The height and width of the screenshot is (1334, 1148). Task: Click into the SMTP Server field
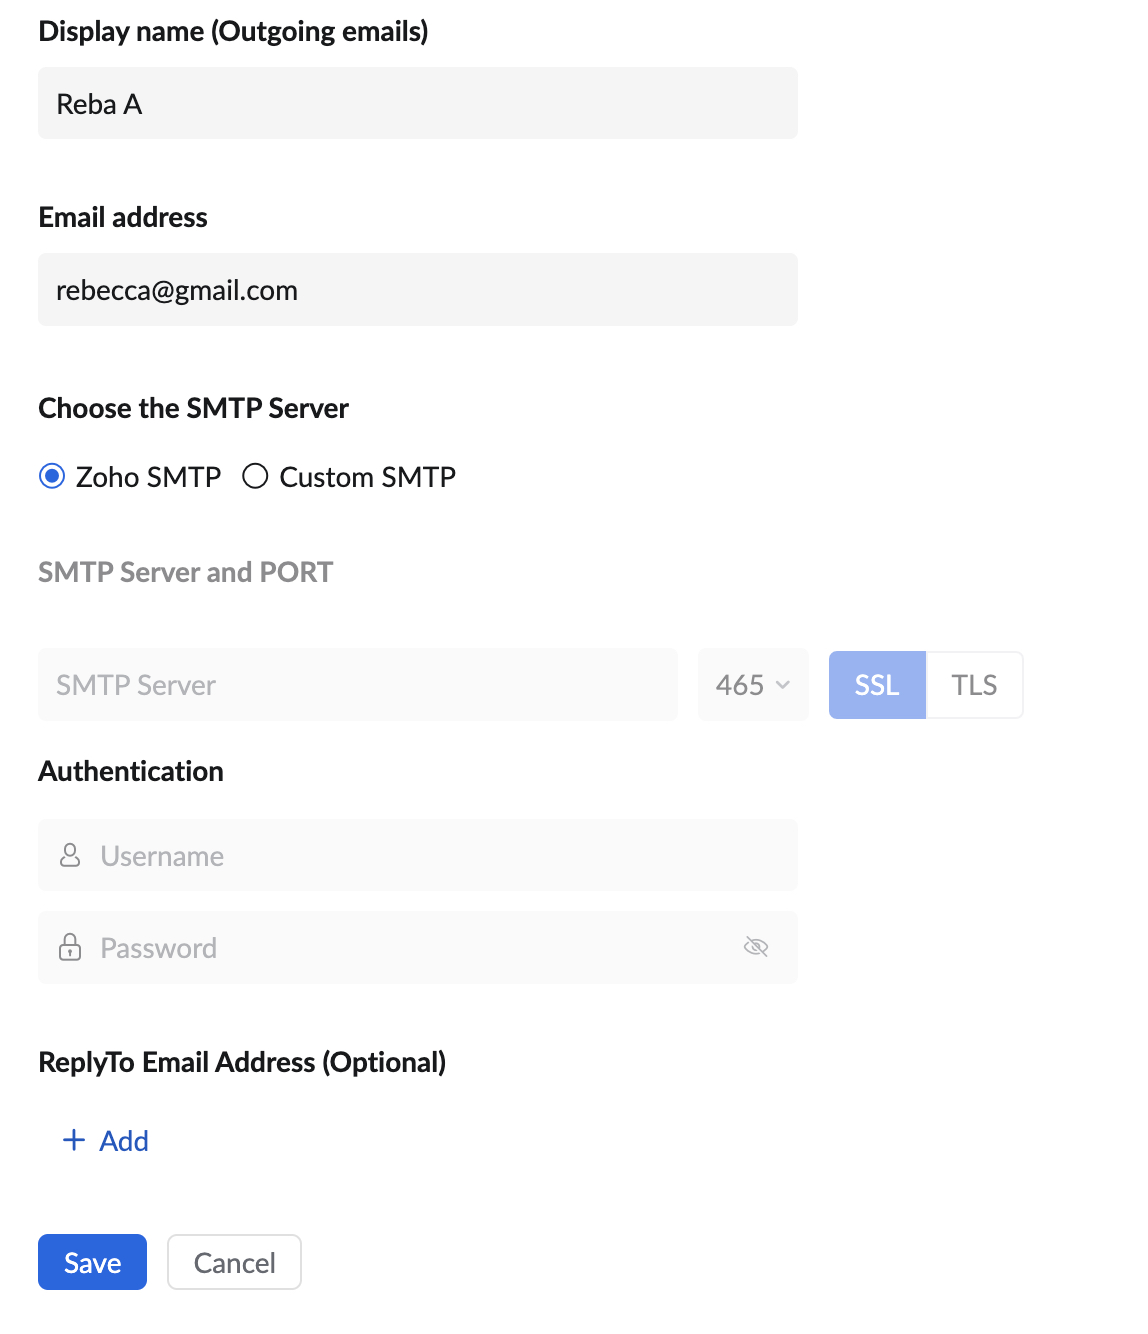click(x=358, y=685)
